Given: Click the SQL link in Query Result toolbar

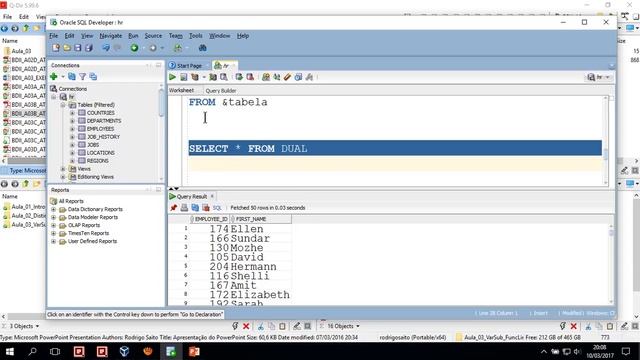Looking at the screenshot, I should [217, 208].
